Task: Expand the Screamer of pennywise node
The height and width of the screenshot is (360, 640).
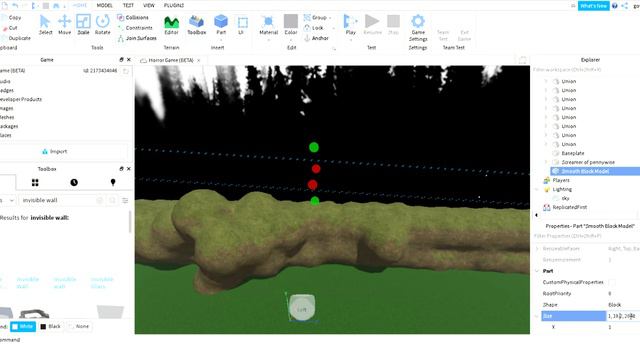Action: point(546,162)
